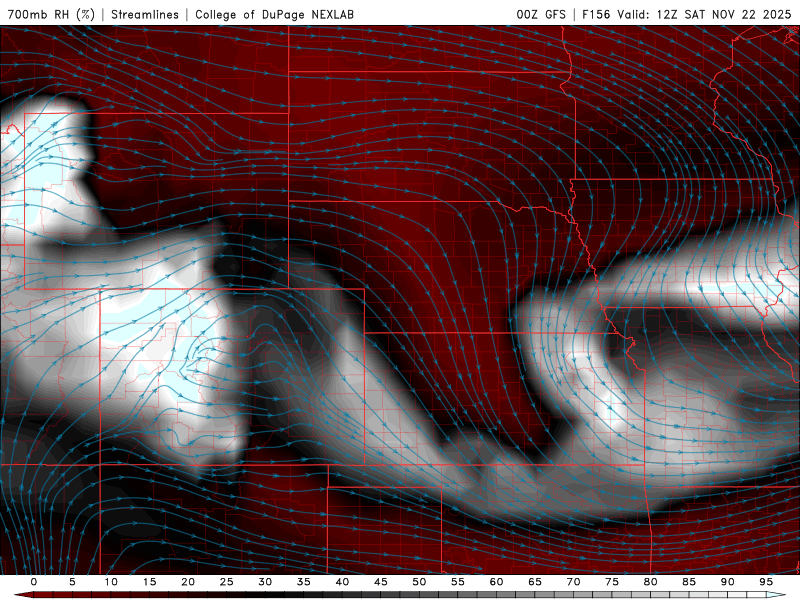Click 'Valid: 12Z SAT NOV 22 2025' text
800x600 pixels.
coord(704,14)
